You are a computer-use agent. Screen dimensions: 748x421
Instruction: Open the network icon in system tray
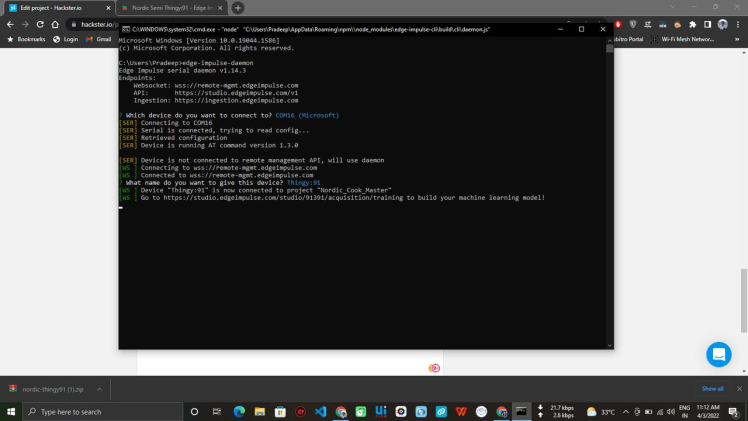[660, 411]
